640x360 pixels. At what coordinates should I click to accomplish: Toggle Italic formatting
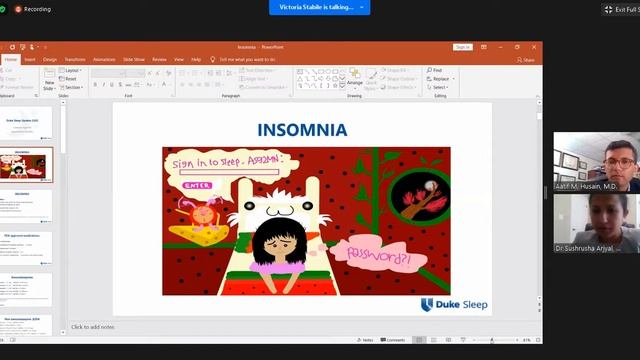click(104, 84)
